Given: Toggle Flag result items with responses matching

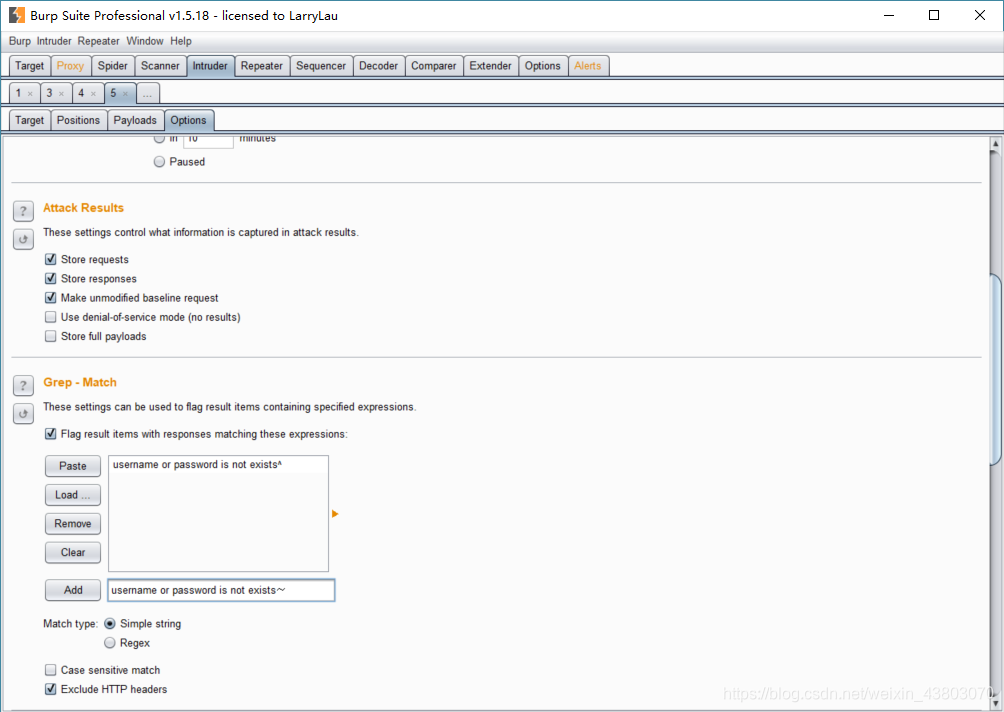Looking at the screenshot, I should coord(51,434).
